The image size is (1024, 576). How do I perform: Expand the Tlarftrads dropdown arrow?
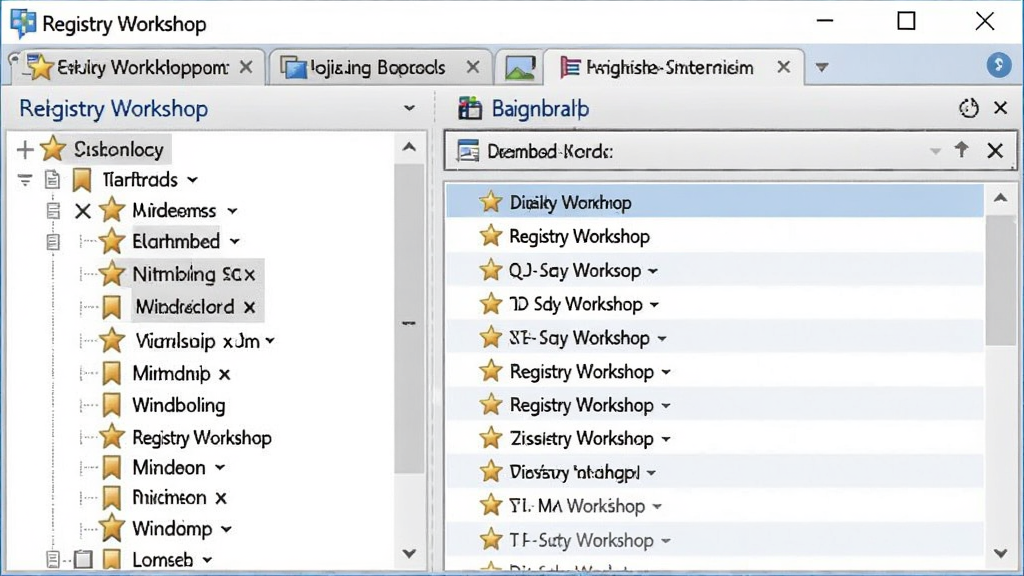[x=192, y=180]
